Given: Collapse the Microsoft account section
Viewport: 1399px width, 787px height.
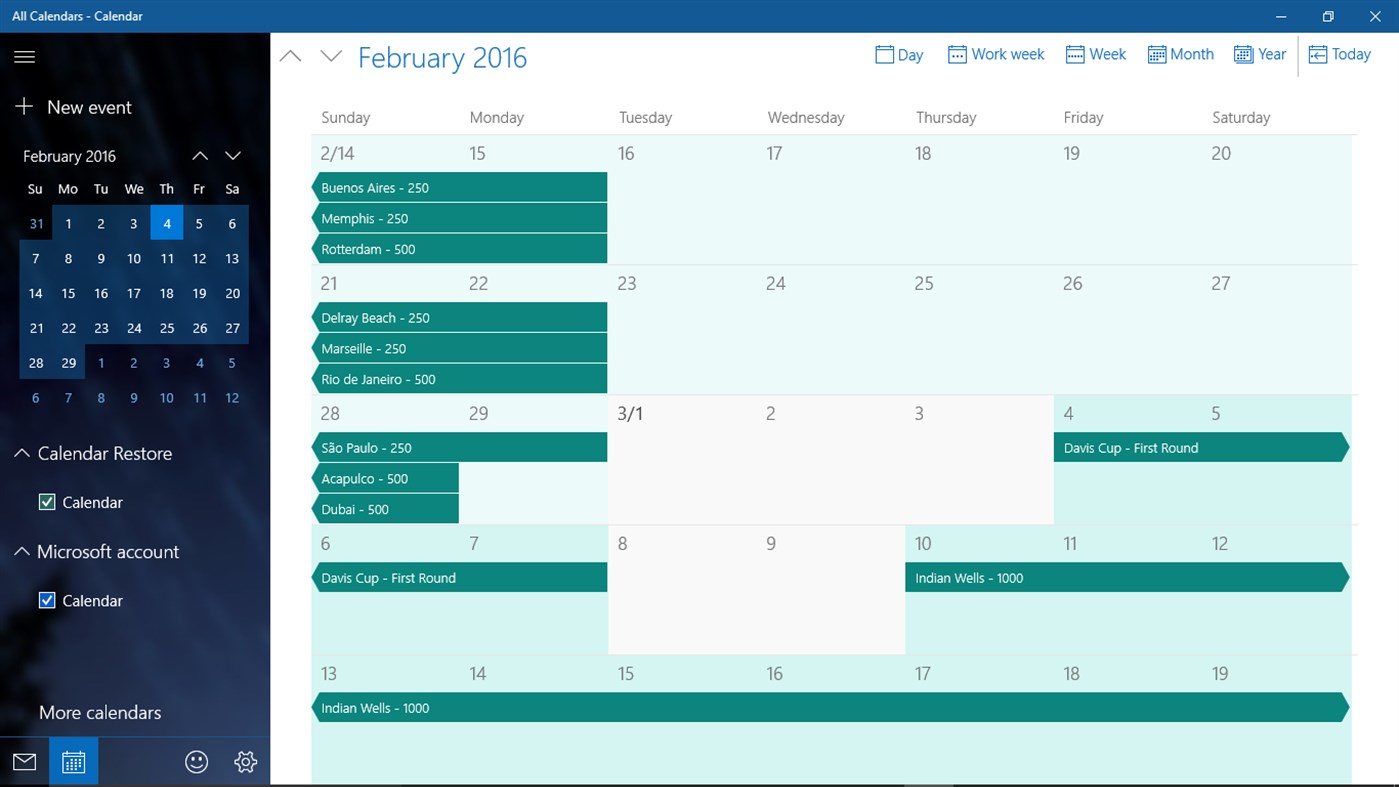Looking at the screenshot, I should 21,551.
